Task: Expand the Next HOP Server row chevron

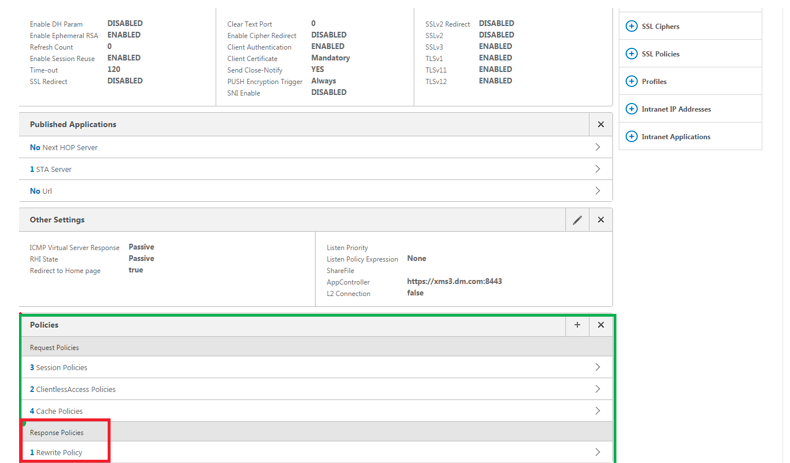Action: (x=598, y=147)
